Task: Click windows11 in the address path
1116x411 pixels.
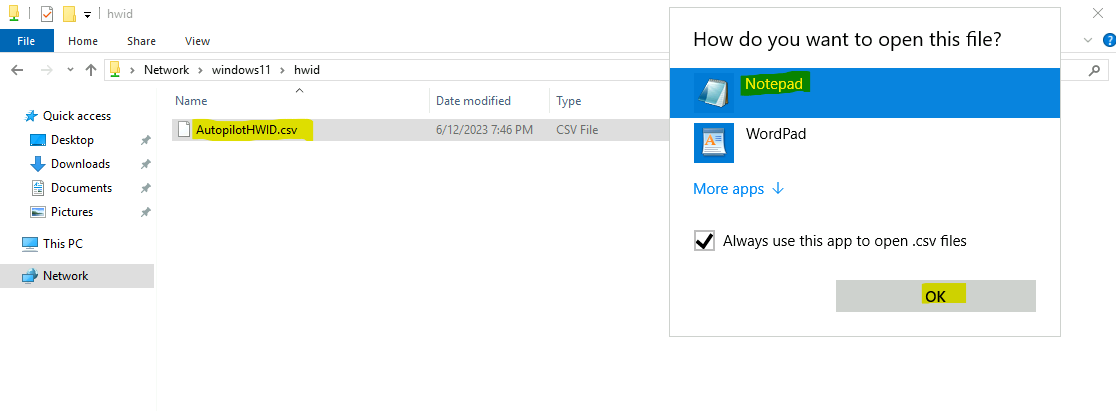Action: click(x=241, y=70)
